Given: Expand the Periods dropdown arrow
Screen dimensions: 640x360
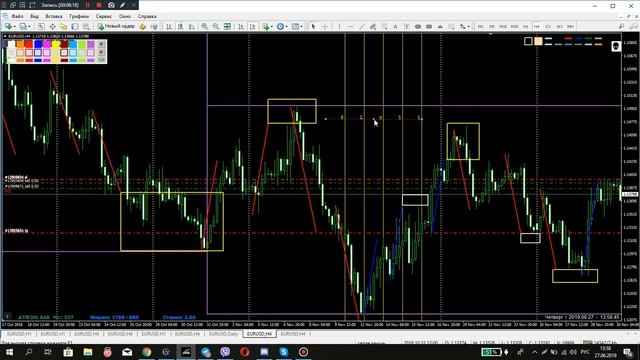Looking at the screenshot, I should [x=287, y=26].
